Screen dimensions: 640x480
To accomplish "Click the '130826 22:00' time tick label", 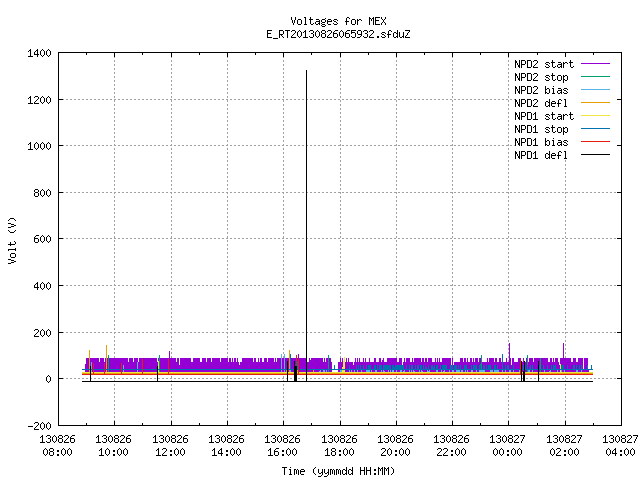I will click(x=451, y=446).
